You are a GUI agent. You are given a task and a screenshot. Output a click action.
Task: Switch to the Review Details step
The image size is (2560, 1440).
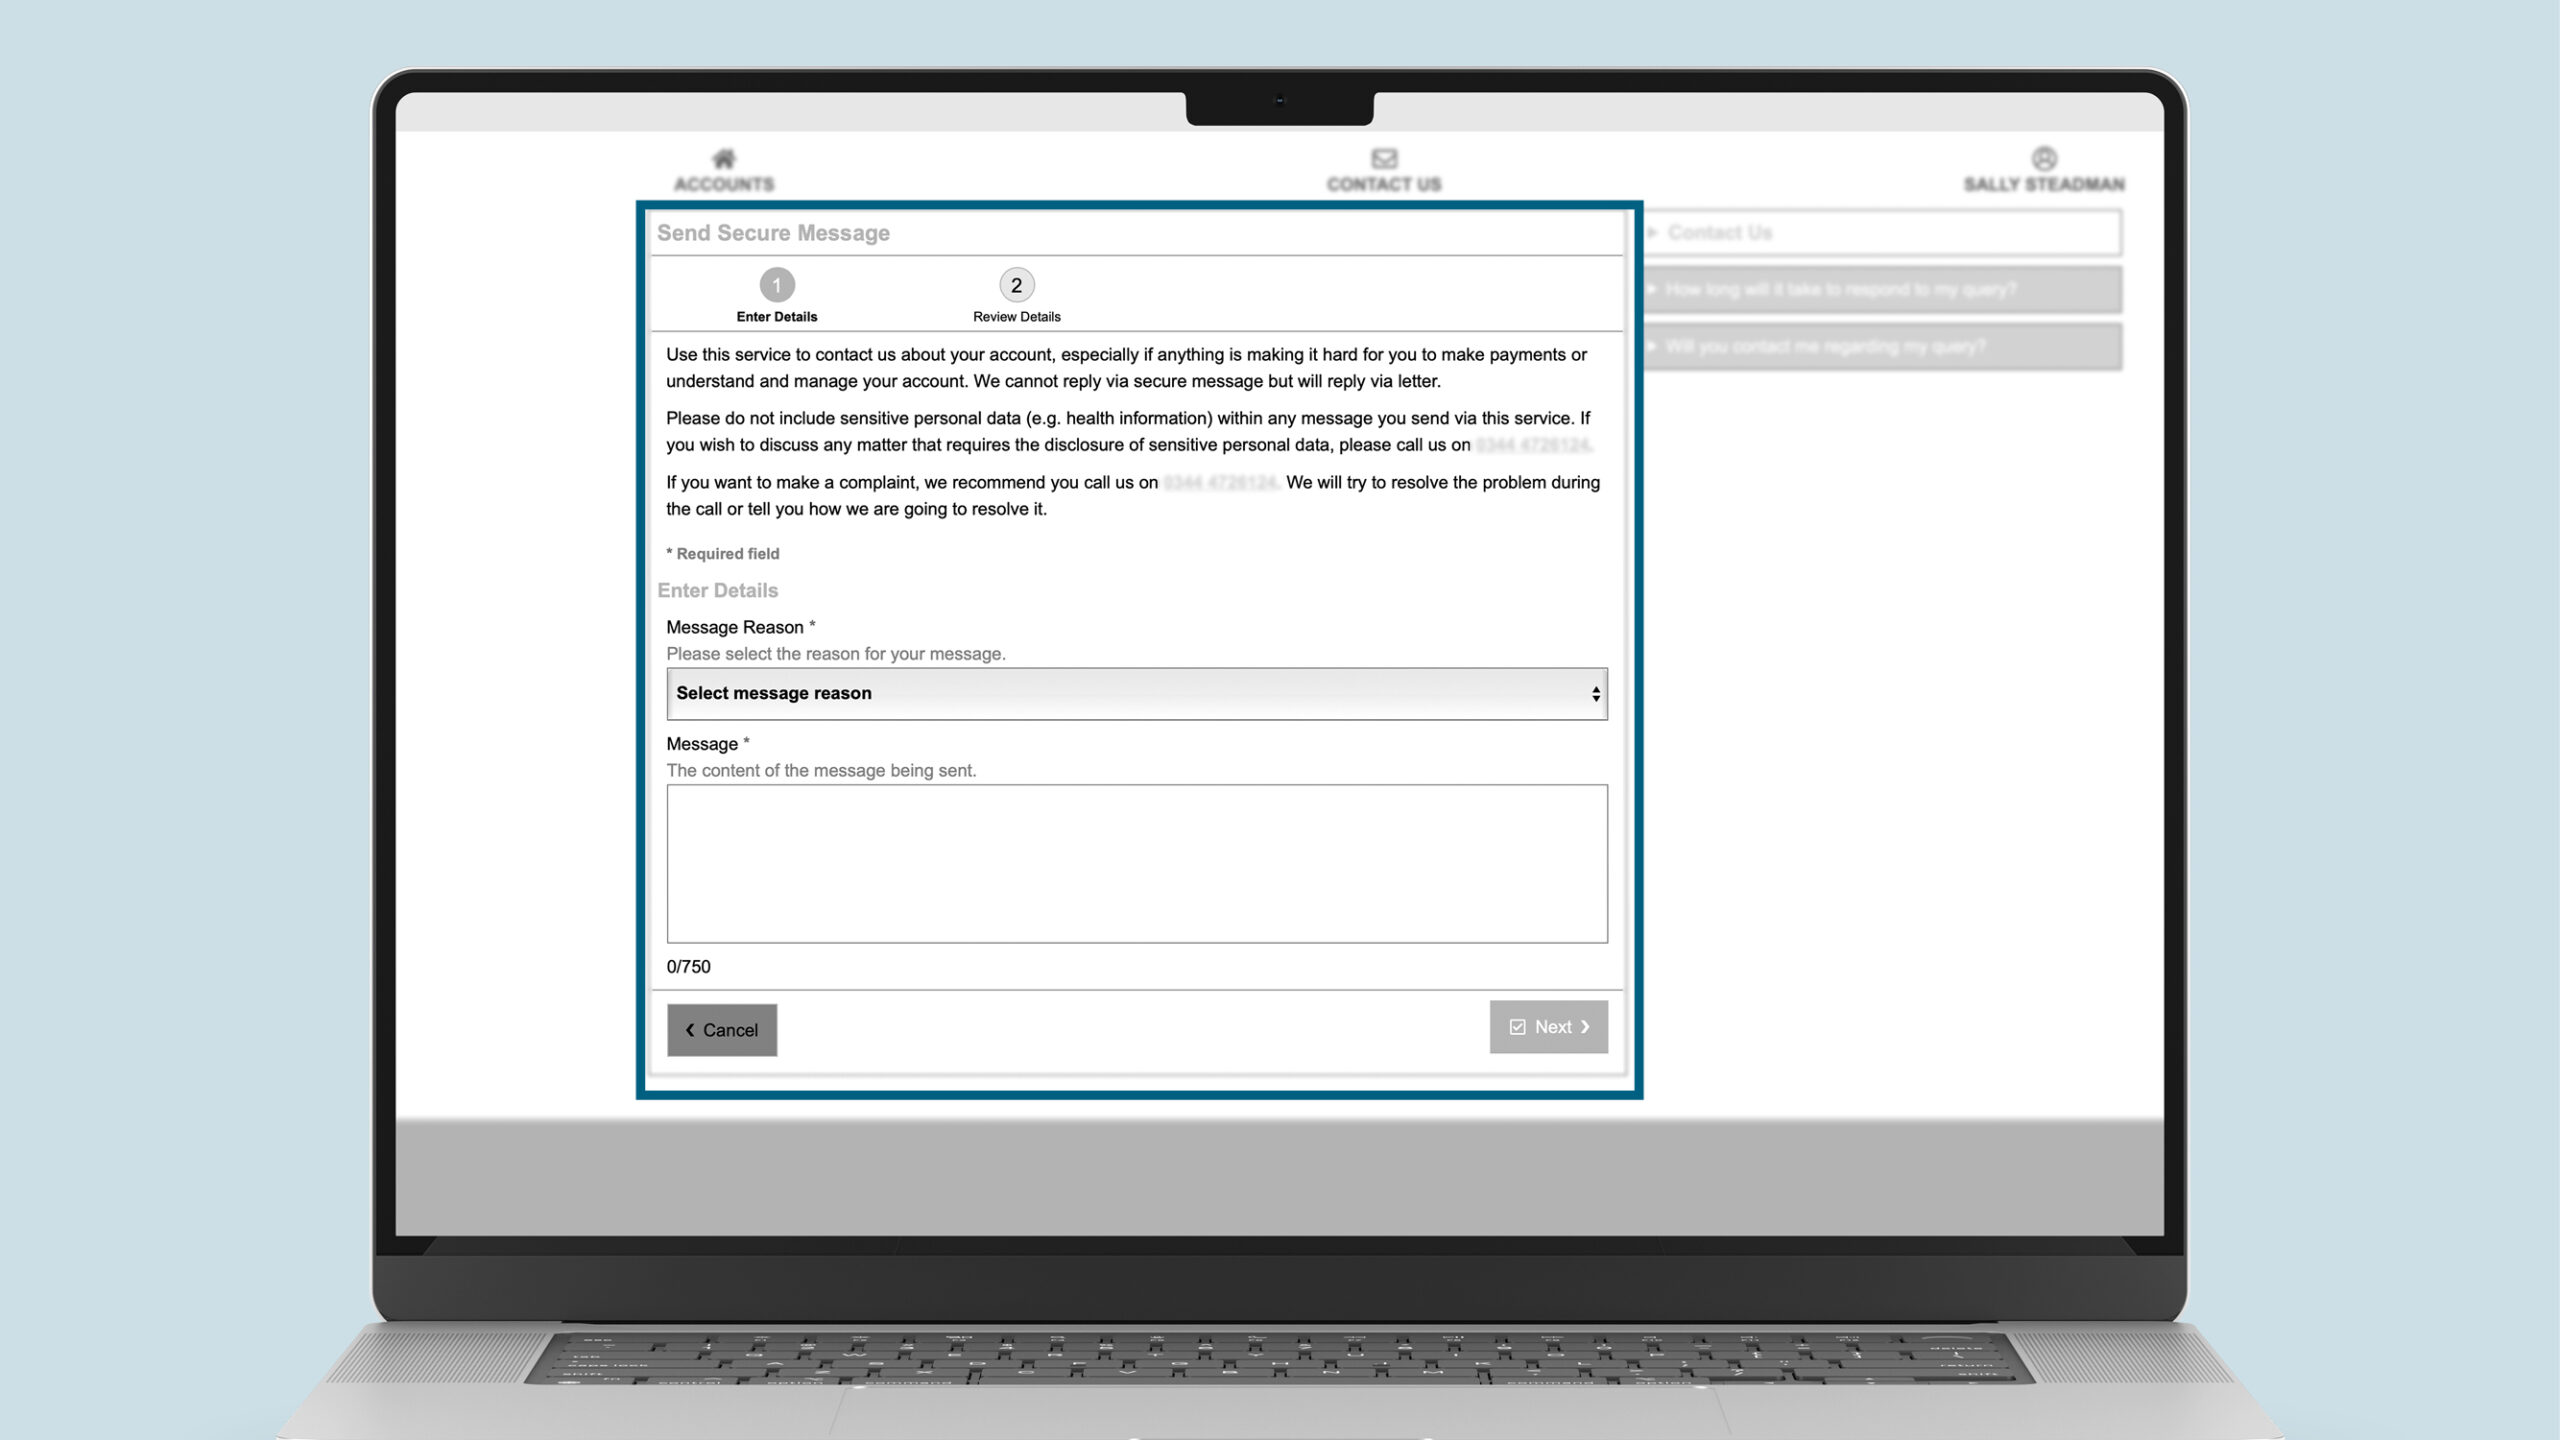(x=1016, y=317)
